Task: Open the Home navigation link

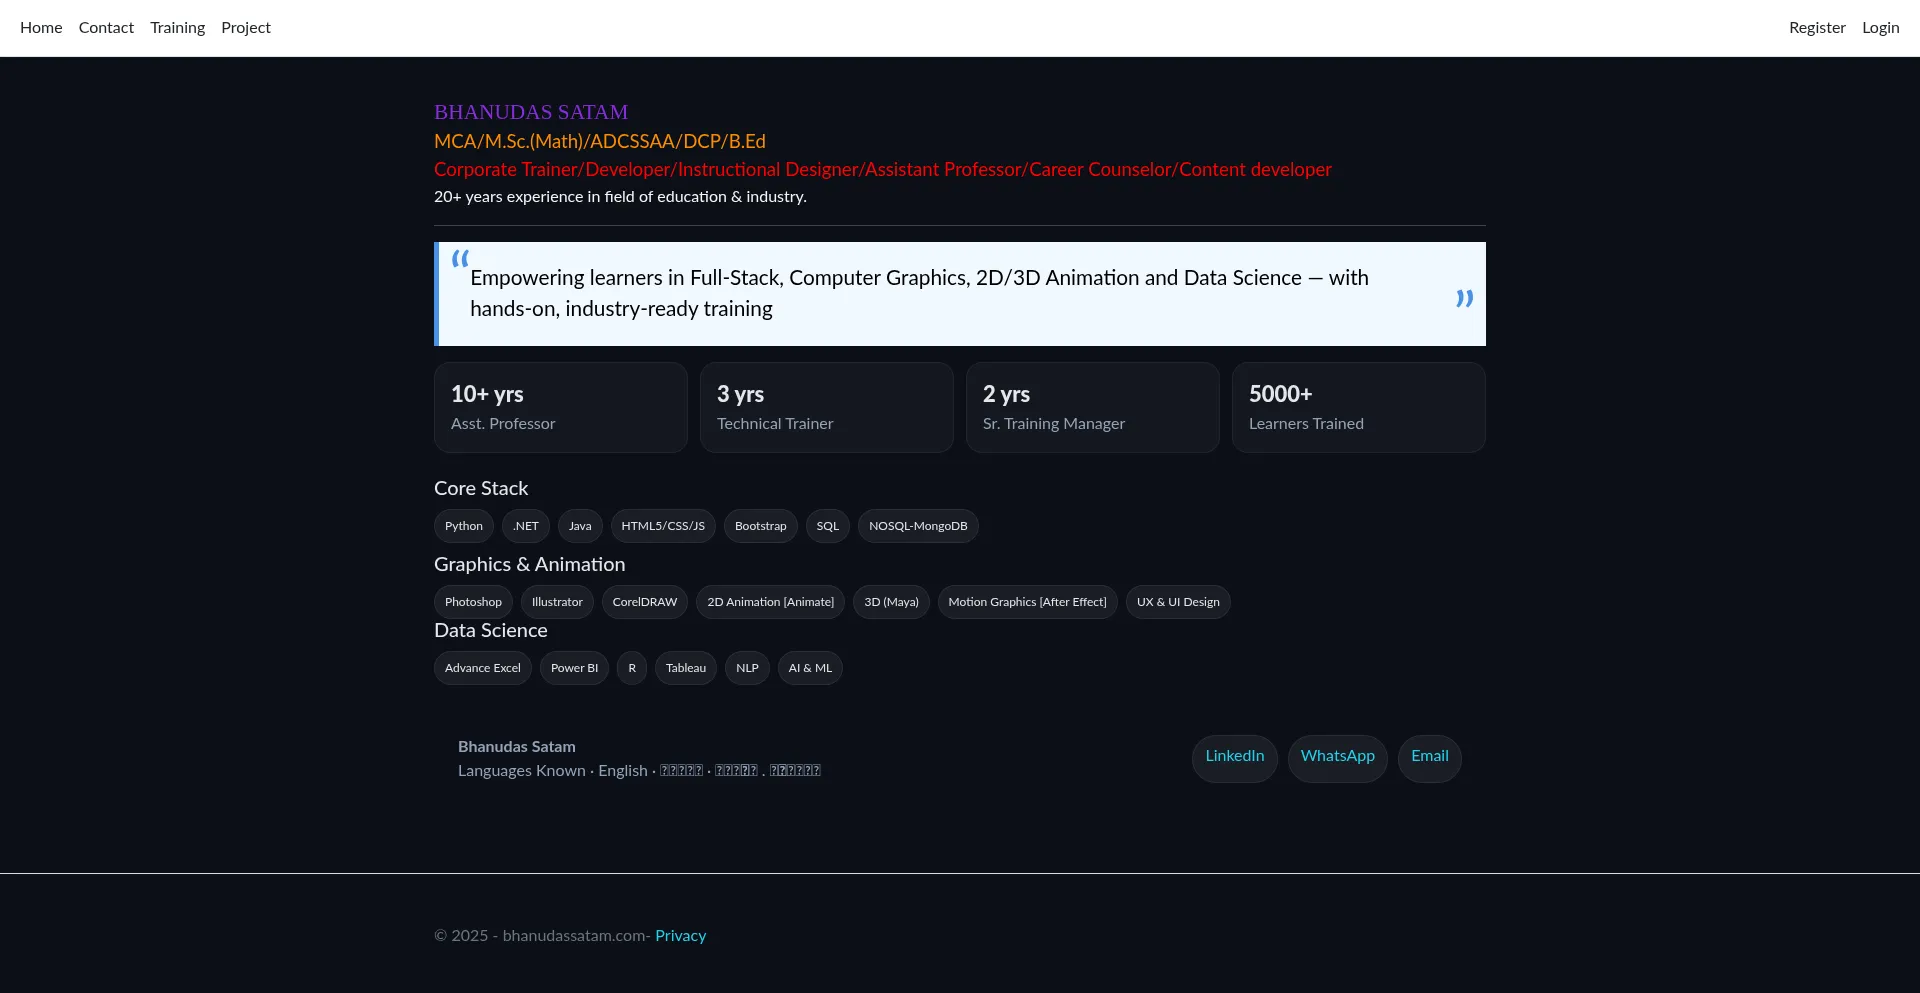Action: click(x=41, y=28)
